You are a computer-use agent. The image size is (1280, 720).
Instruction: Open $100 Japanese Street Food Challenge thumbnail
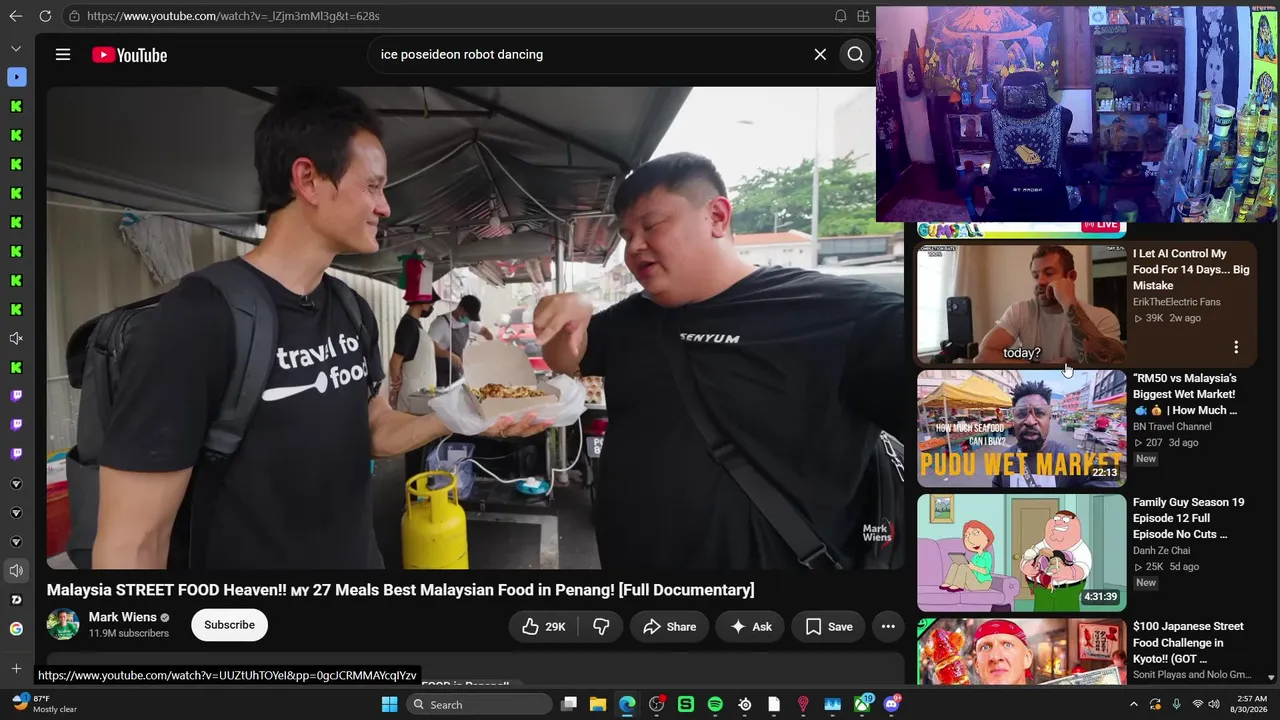click(1021, 651)
